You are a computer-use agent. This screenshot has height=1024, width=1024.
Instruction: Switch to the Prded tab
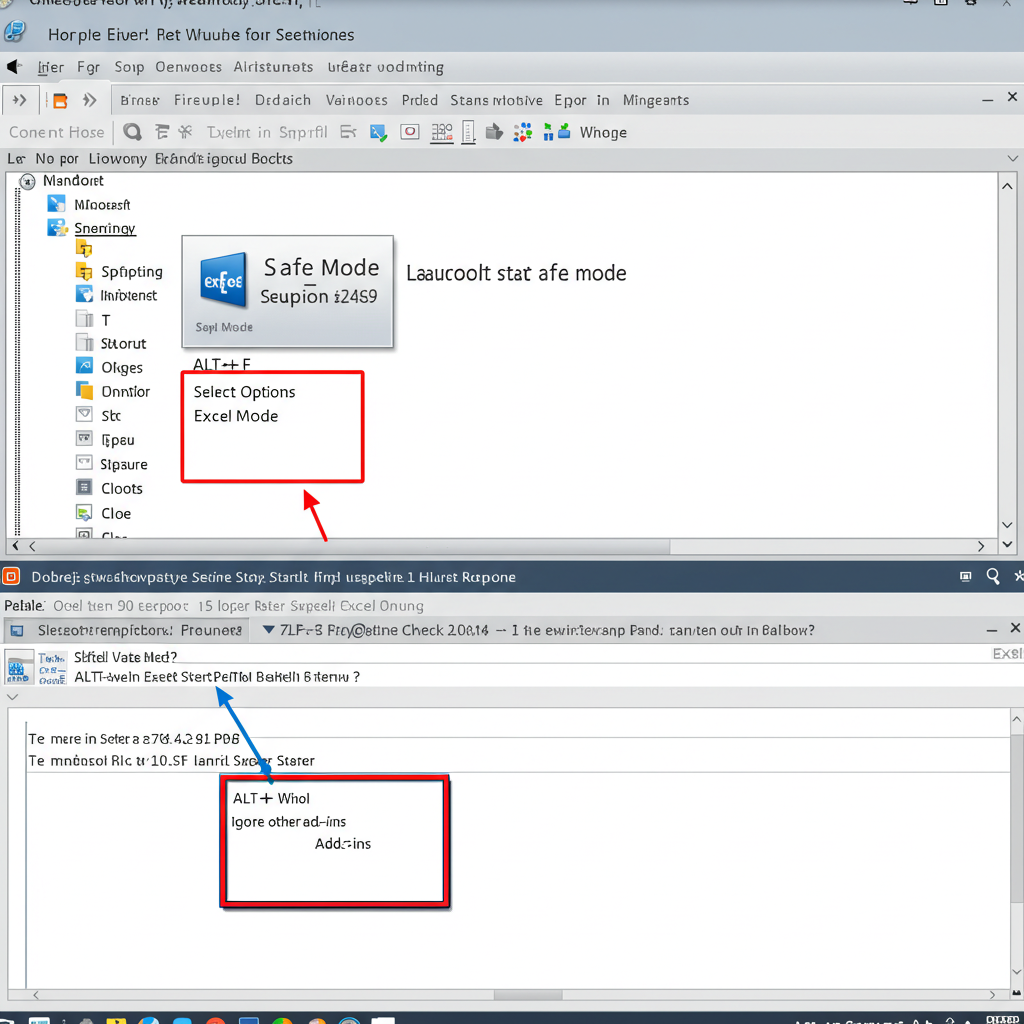(x=419, y=100)
